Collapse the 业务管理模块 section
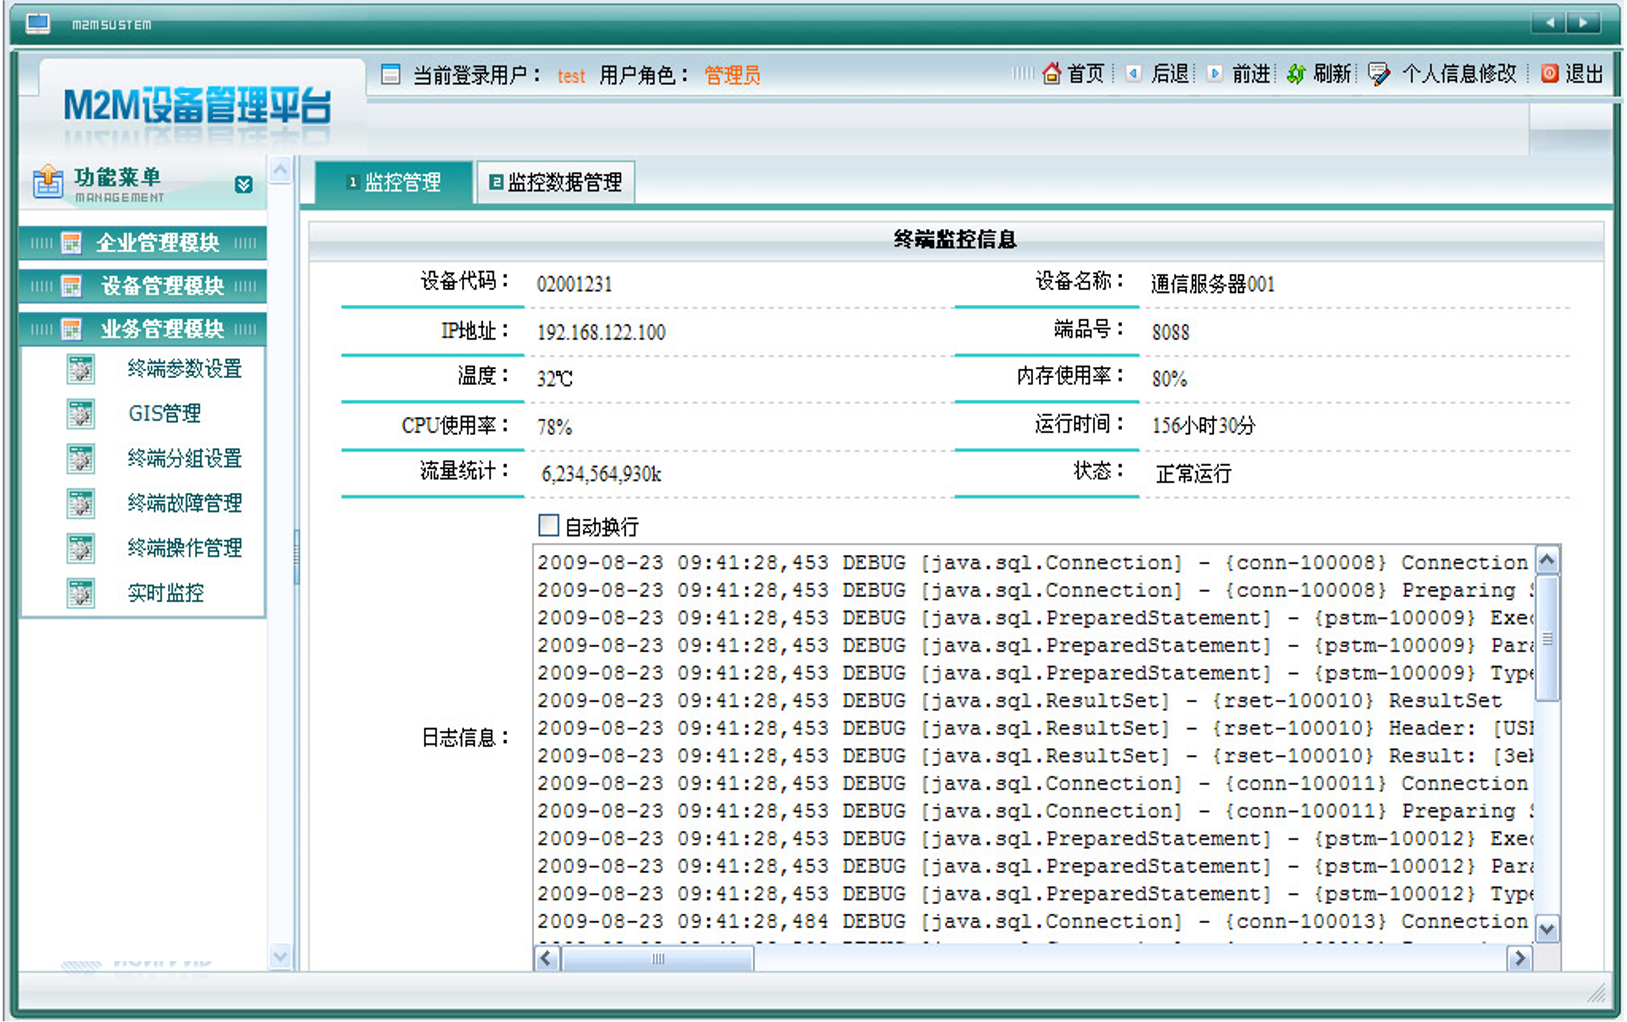1627x1022 pixels. pos(143,329)
